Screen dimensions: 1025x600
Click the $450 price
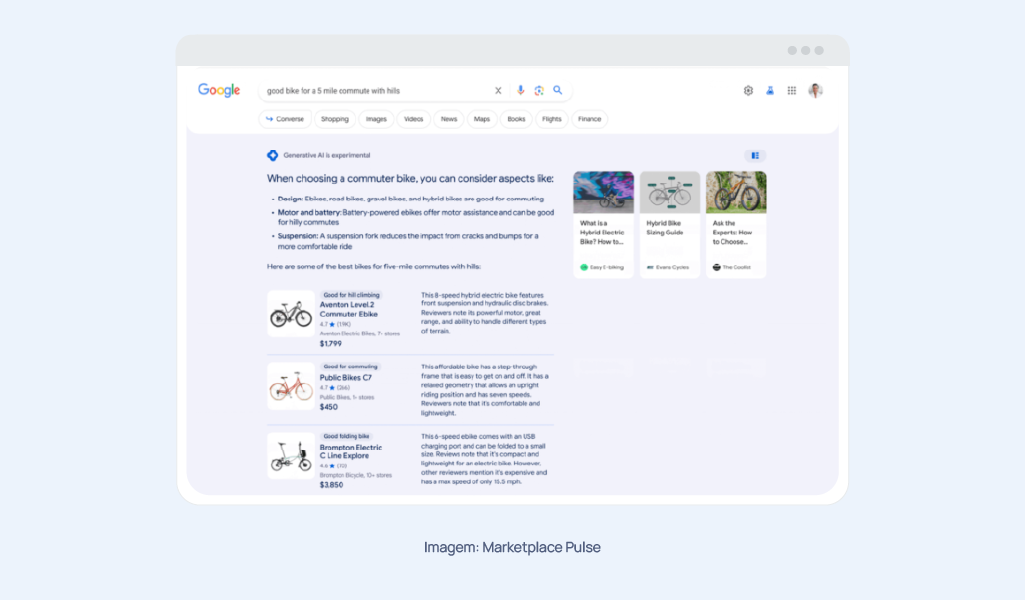(x=329, y=407)
